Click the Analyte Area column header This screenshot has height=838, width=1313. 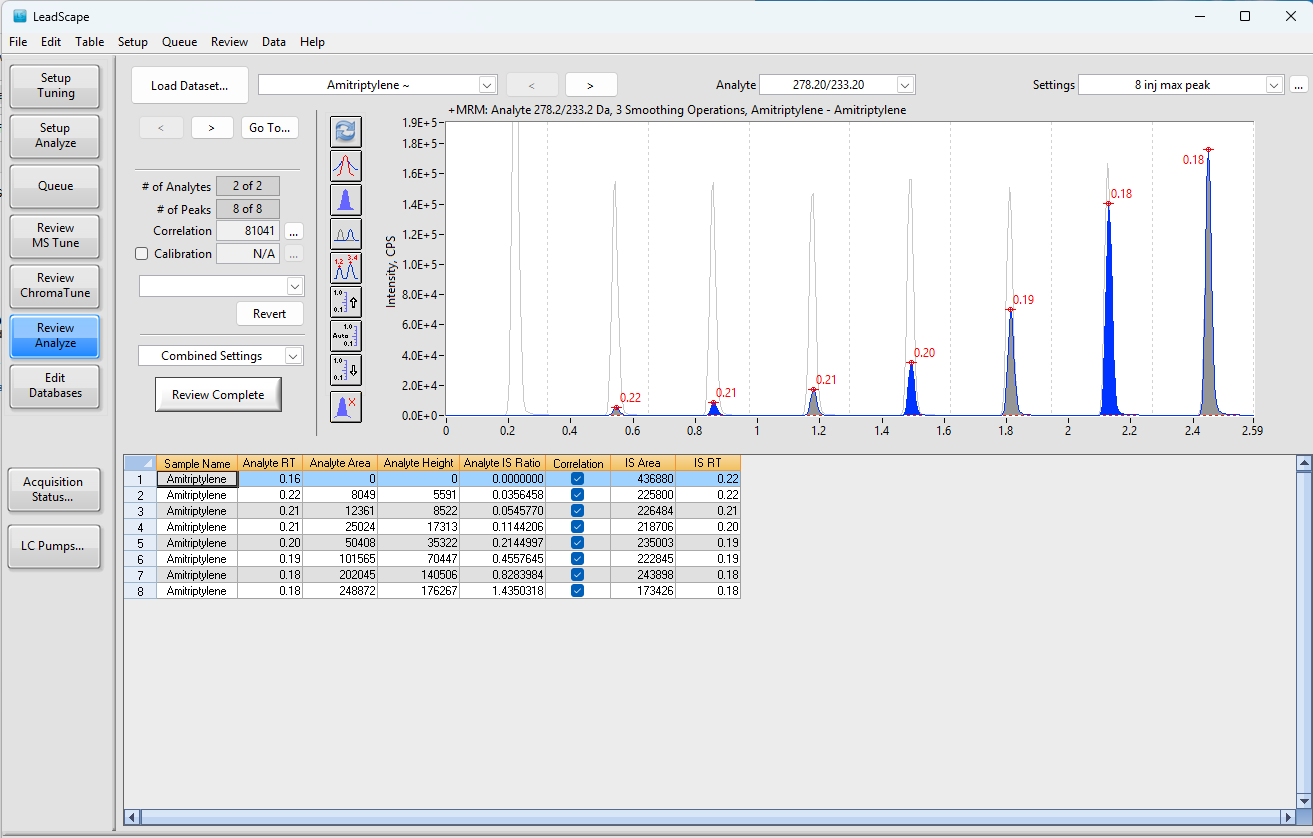(341, 463)
